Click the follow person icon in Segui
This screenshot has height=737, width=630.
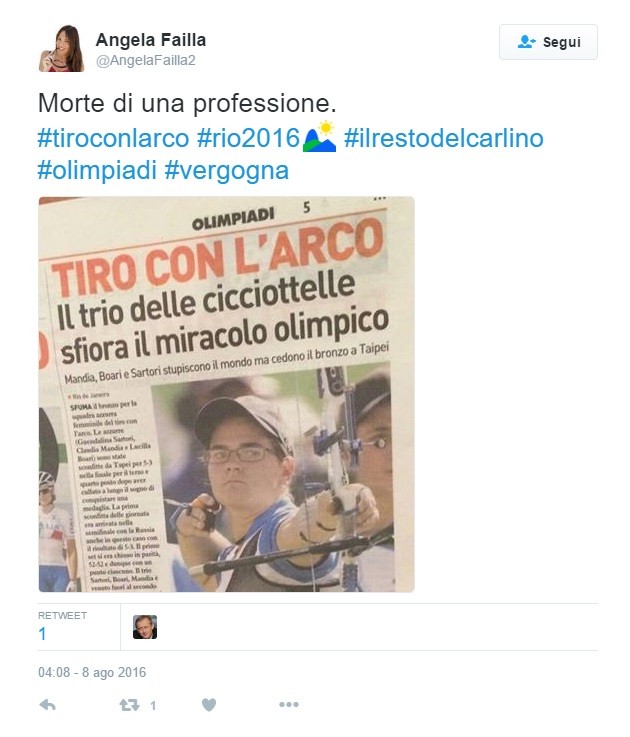click(x=527, y=42)
